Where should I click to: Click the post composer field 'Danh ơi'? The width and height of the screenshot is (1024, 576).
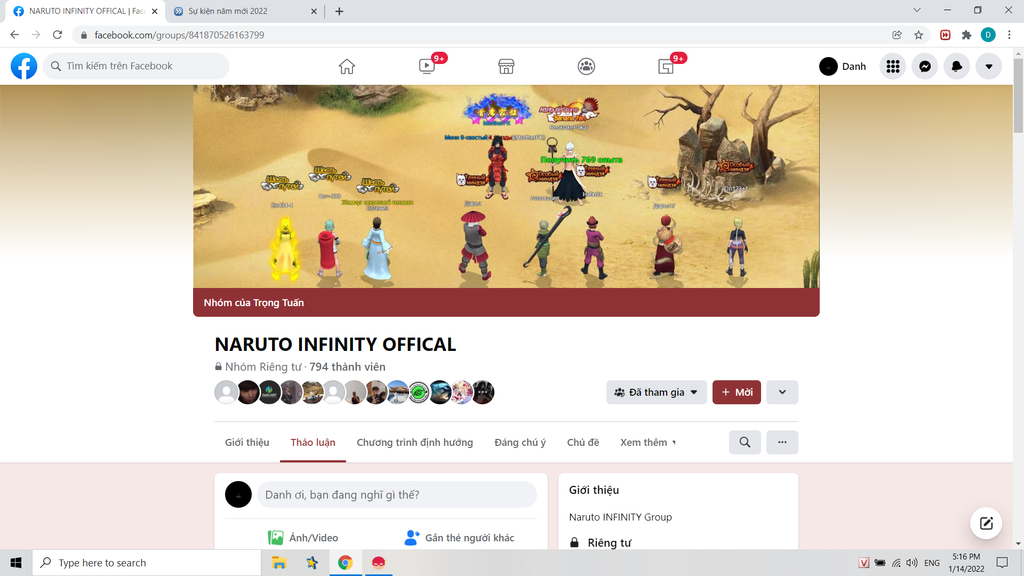coord(397,494)
